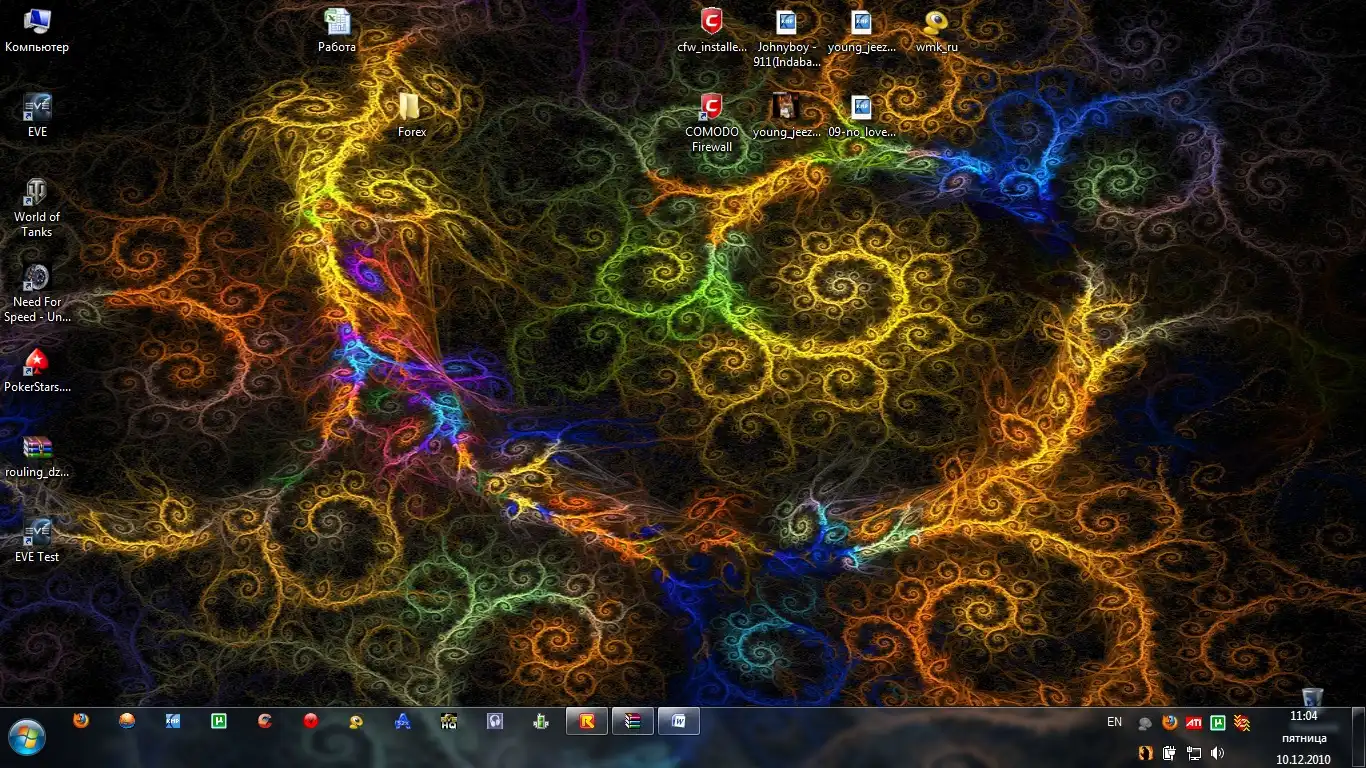The image size is (1366, 768).
Task: Open the volume speaker tray icon
Action: click(x=1217, y=752)
